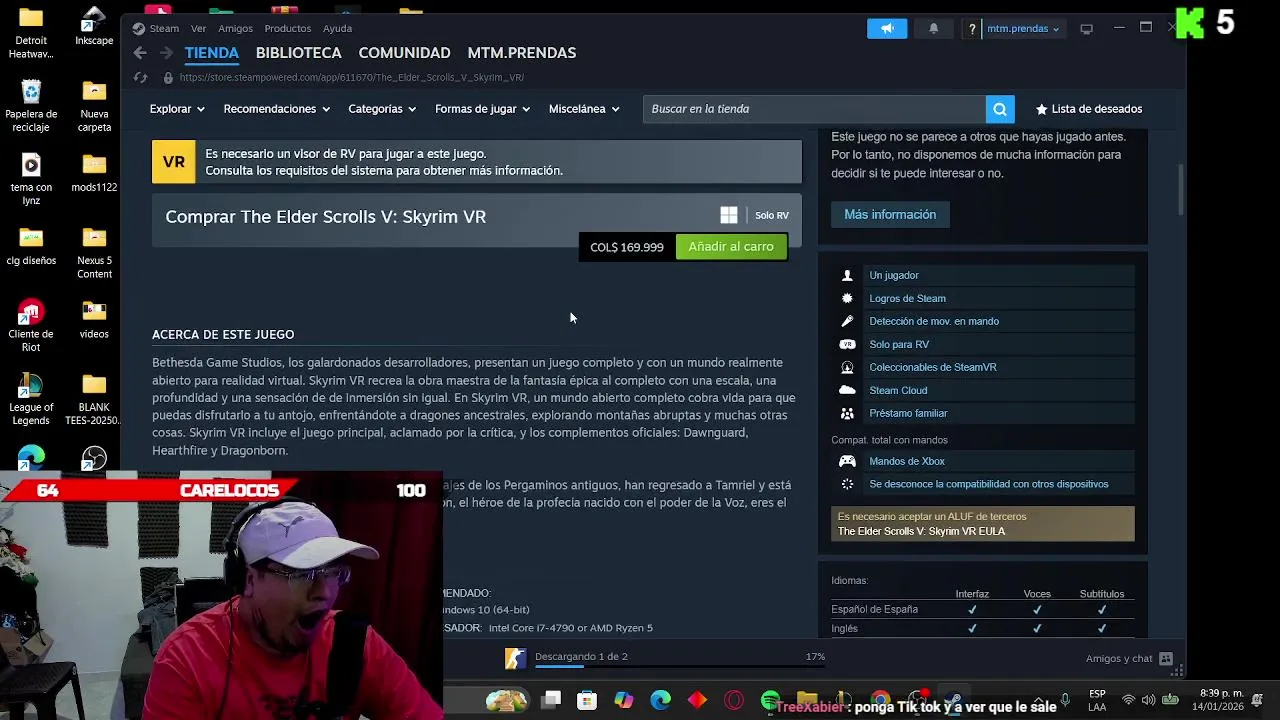
Task: Open the Amigos y chat icon
Action: [x=1165, y=658]
